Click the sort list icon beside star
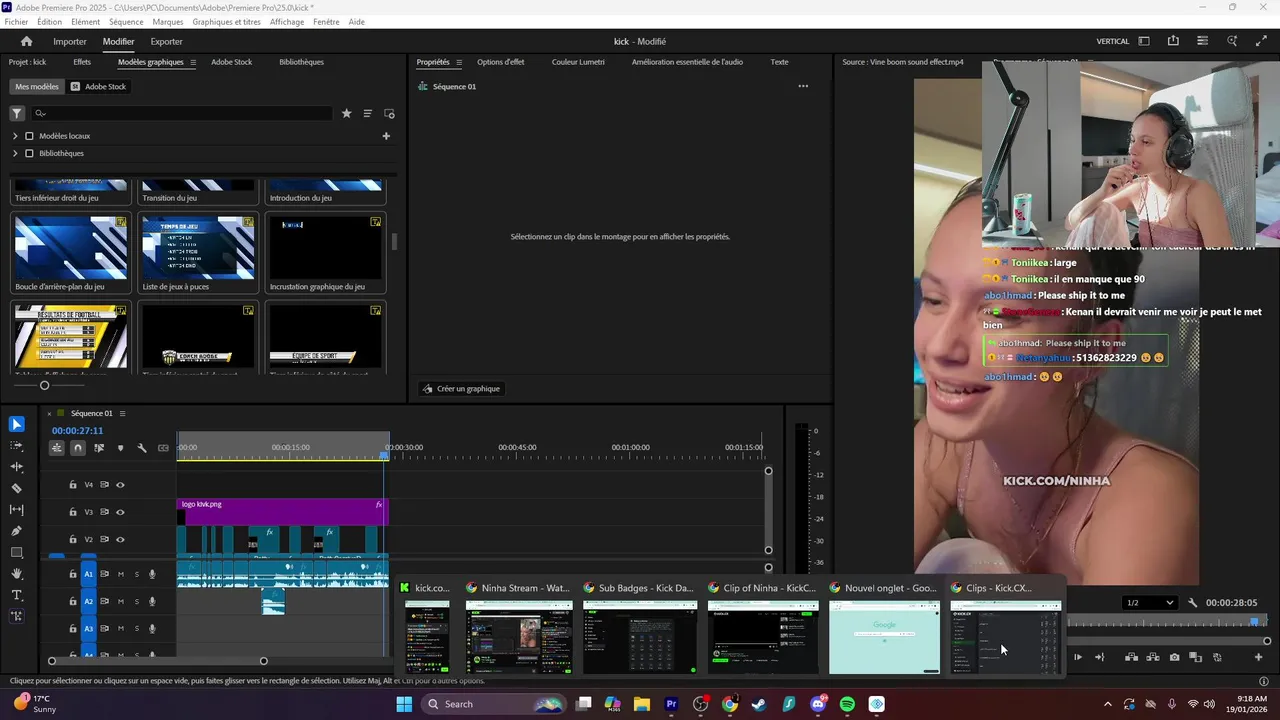The width and height of the screenshot is (1280, 720). [x=367, y=113]
